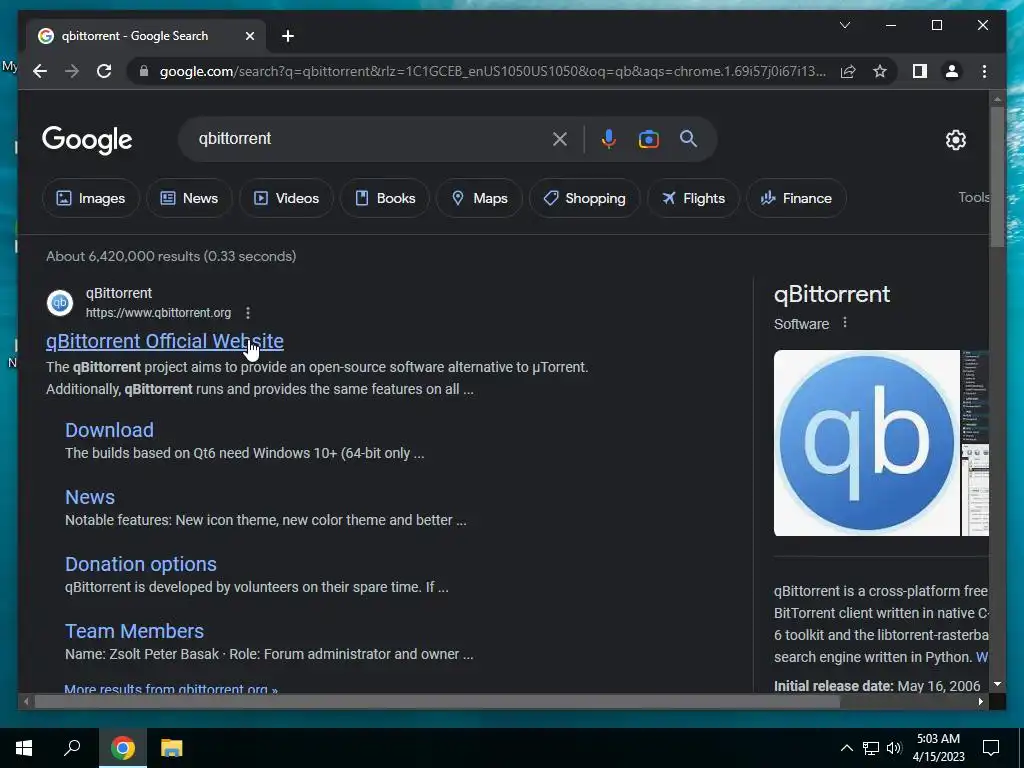Click the Google logo

tap(87, 140)
